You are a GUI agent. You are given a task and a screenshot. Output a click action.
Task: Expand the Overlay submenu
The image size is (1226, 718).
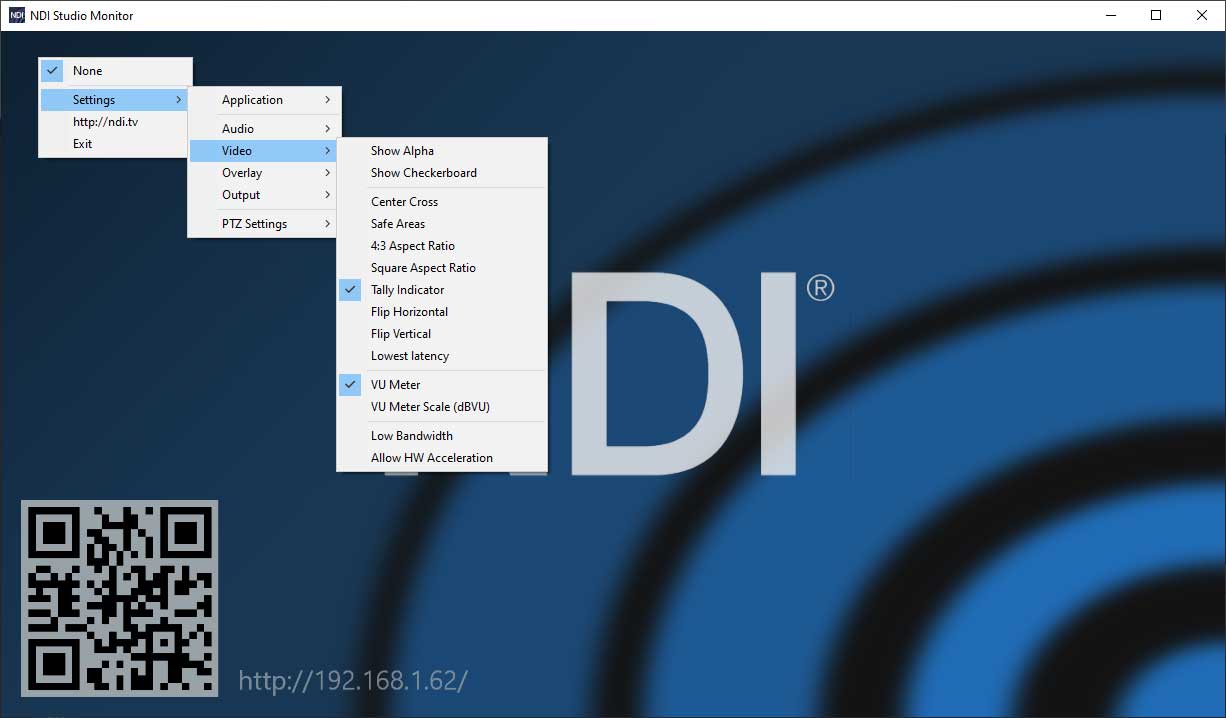tap(265, 173)
